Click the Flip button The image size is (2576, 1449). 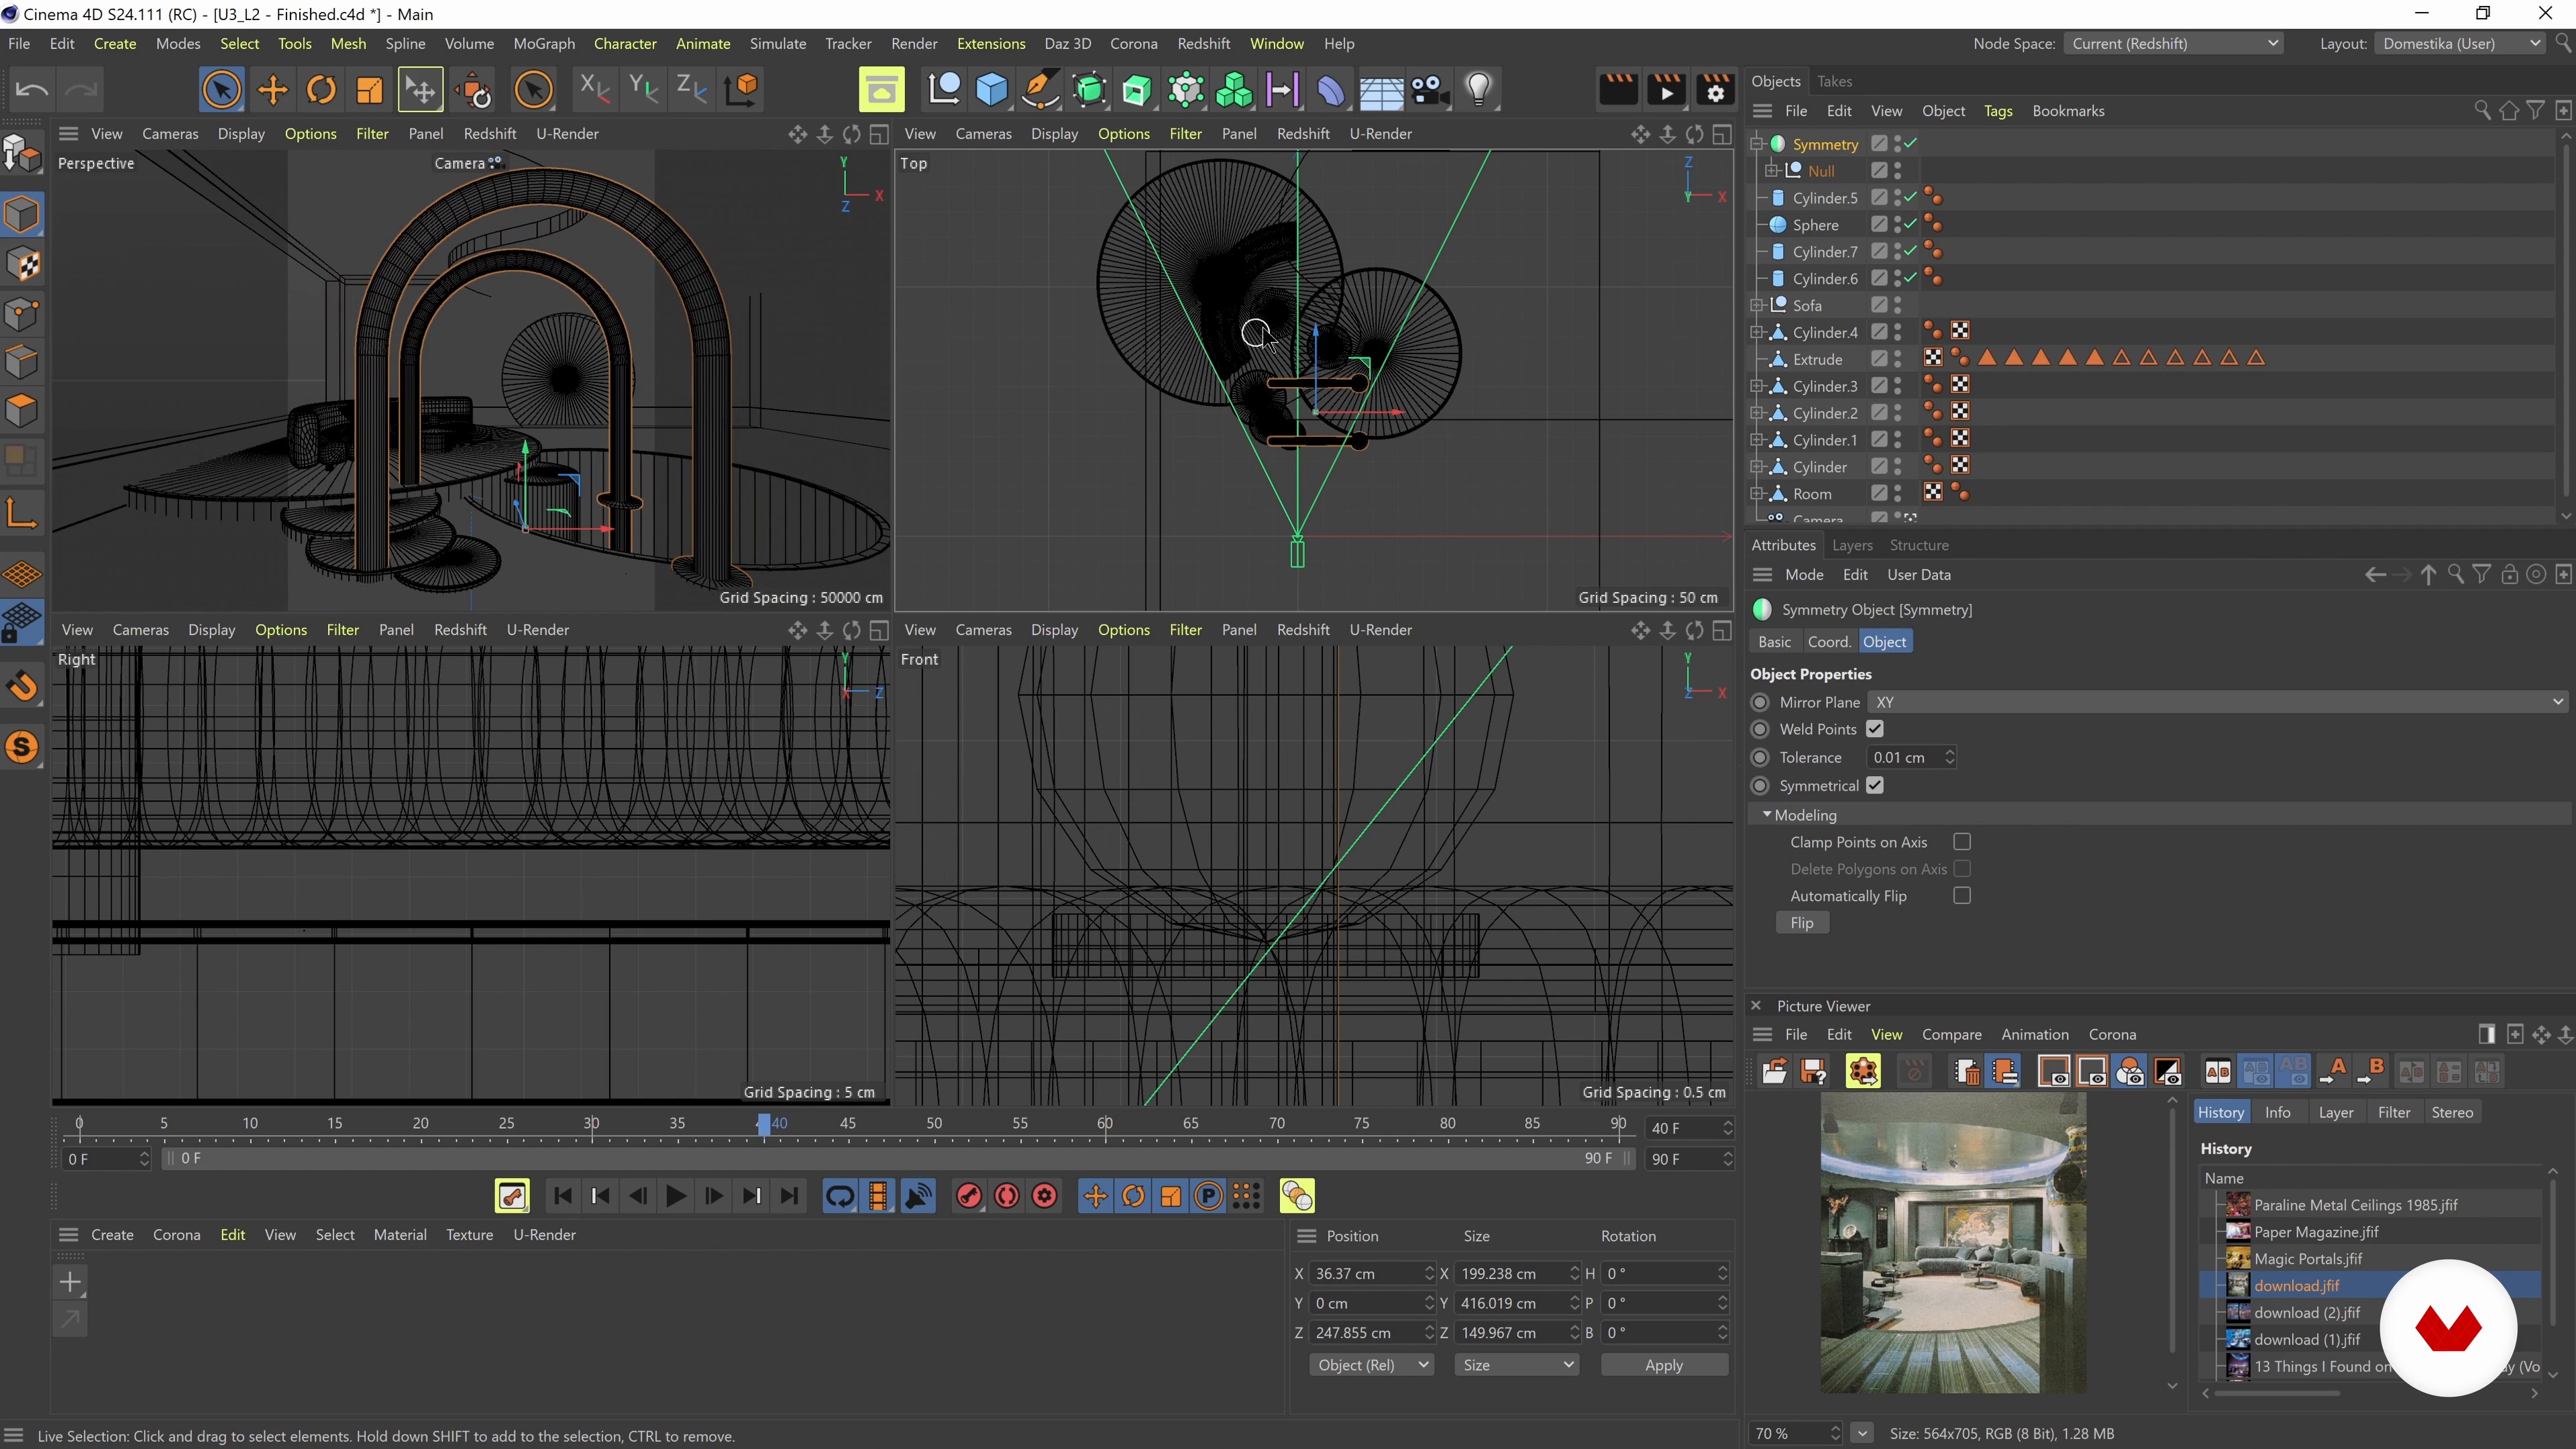pyautogui.click(x=1802, y=923)
